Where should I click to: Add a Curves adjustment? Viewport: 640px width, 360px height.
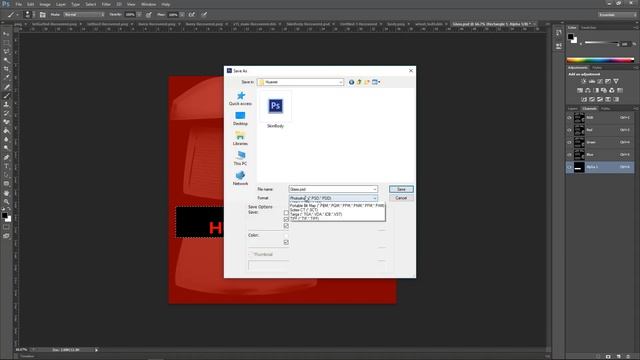pos(600,81)
